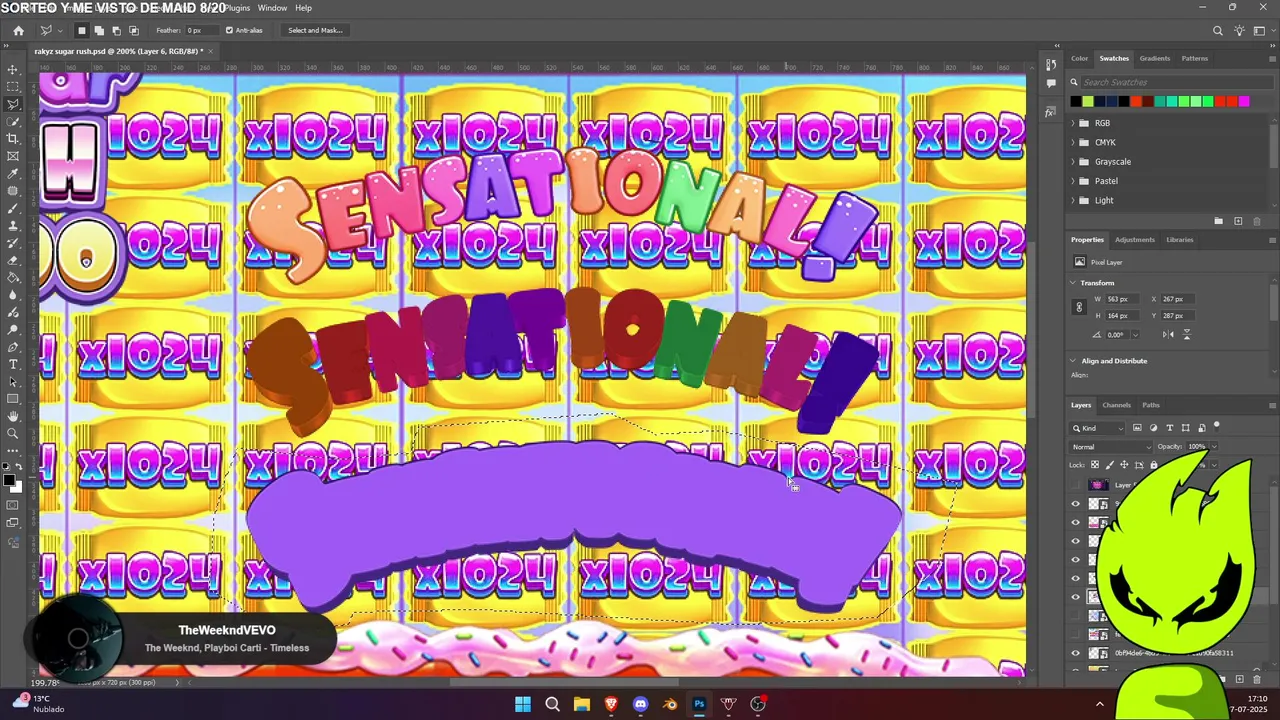Select the Paint Bucket tool
Image resolution: width=1280 pixels, height=720 pixels.
(13, 278)
